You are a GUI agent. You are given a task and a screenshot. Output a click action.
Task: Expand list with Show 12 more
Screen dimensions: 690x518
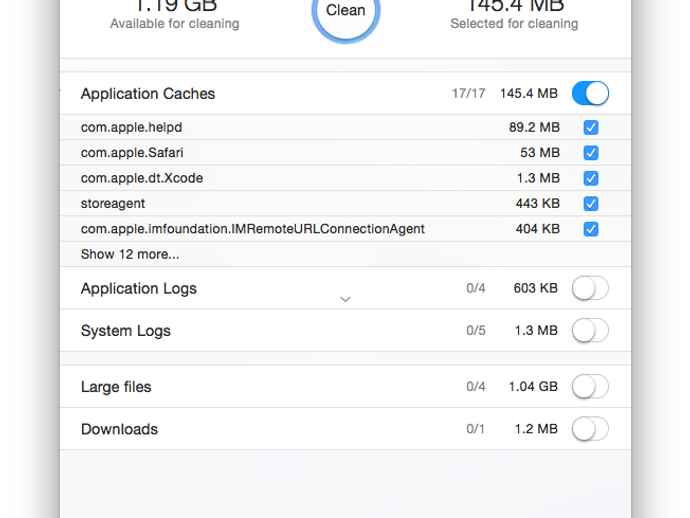click(130, 254)
